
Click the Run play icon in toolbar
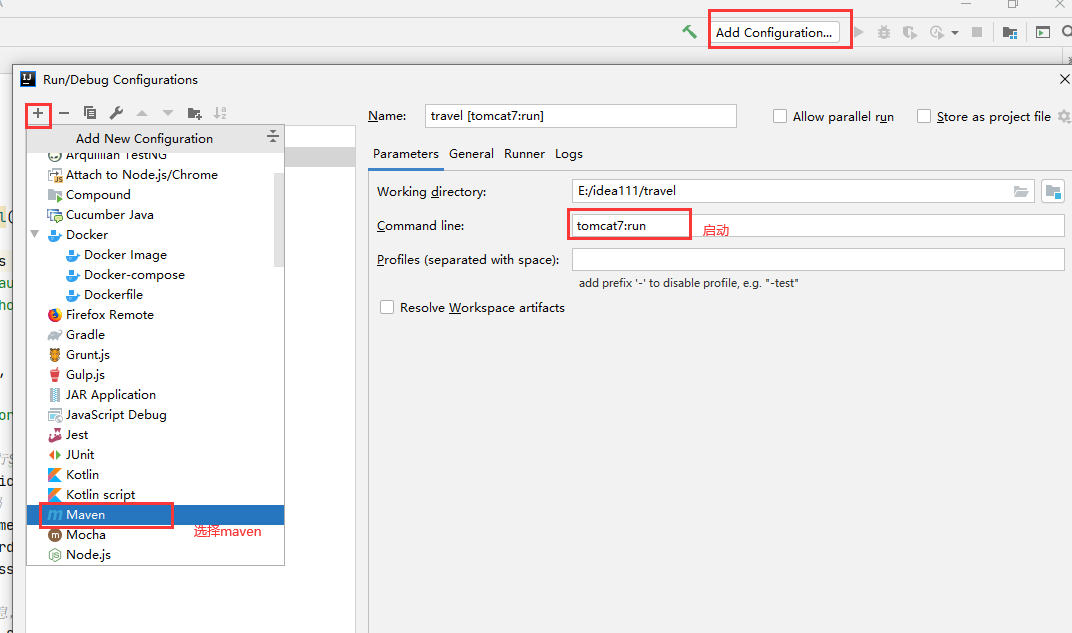859,32
